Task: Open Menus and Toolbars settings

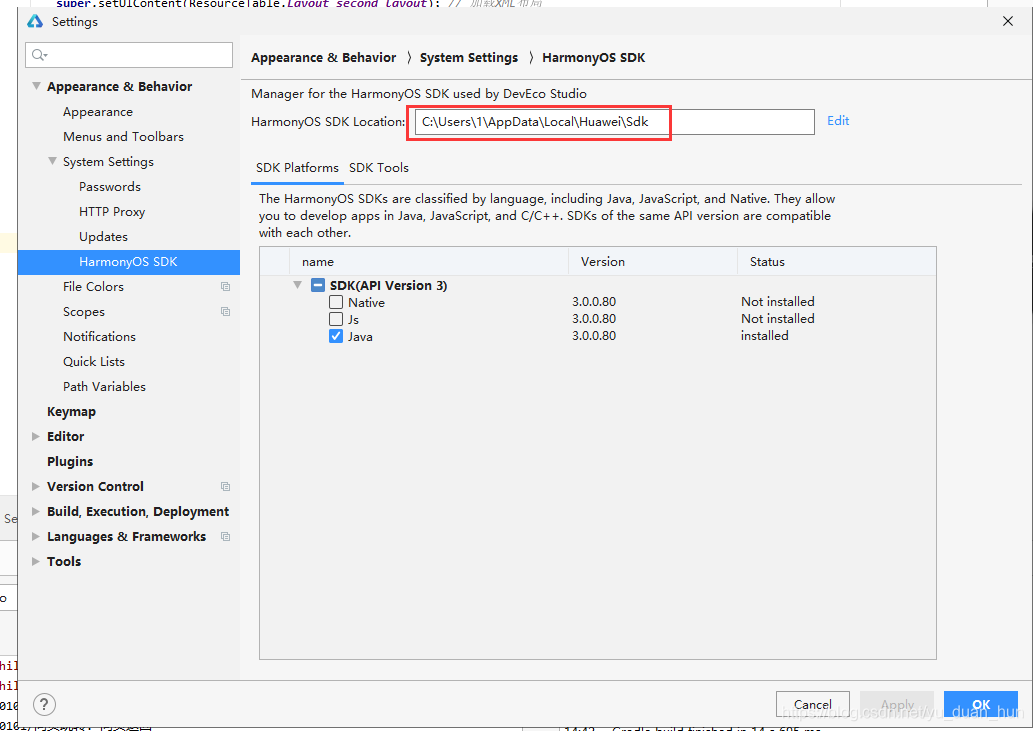Action: [123, 137]
